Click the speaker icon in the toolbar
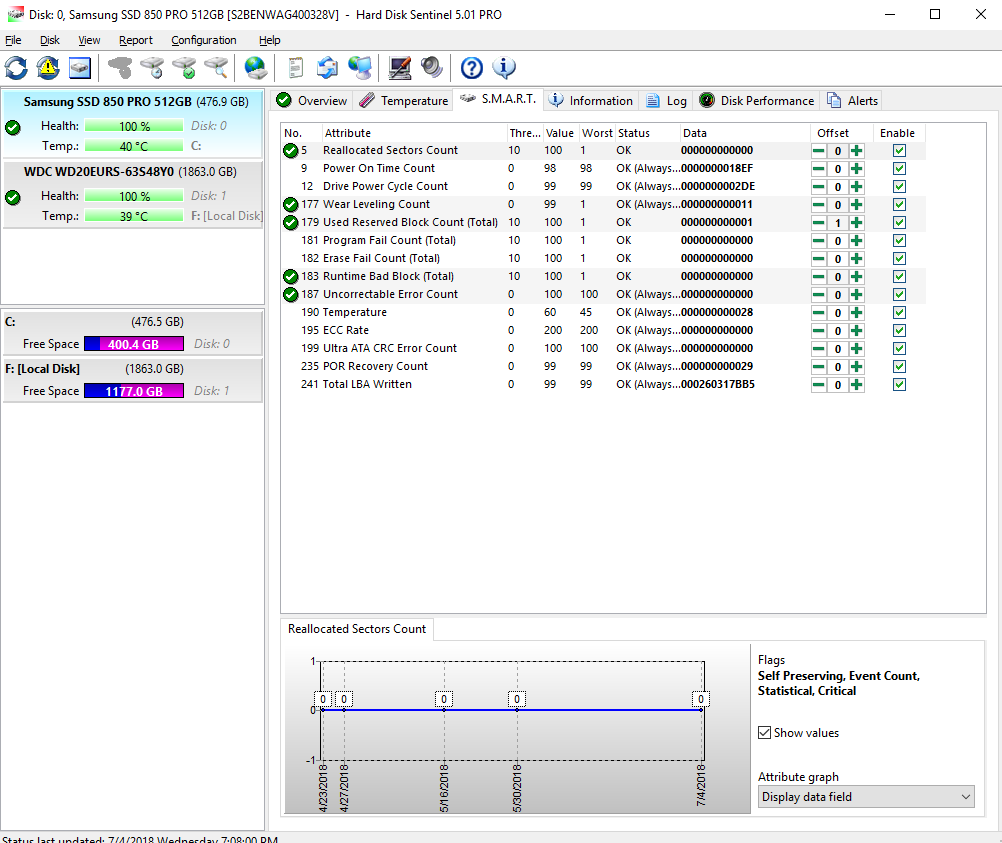The height and width of the screenshot is (843, 1002). point(432,68)
